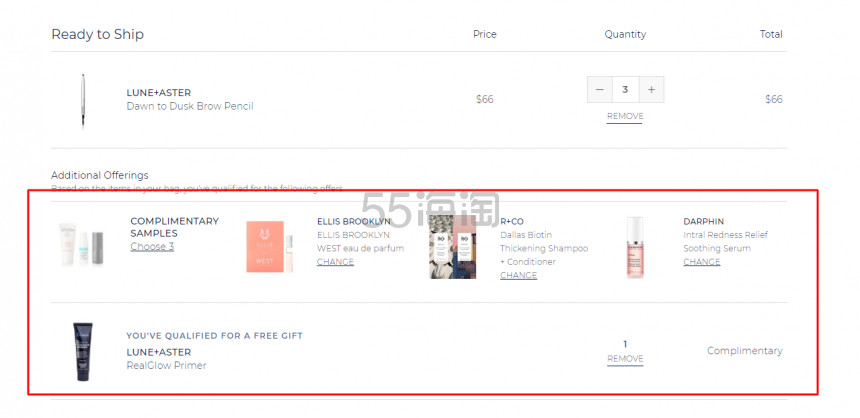Click the RealGlow Primer tube image
The image size is (860, 418).
[x=83, y=352]
